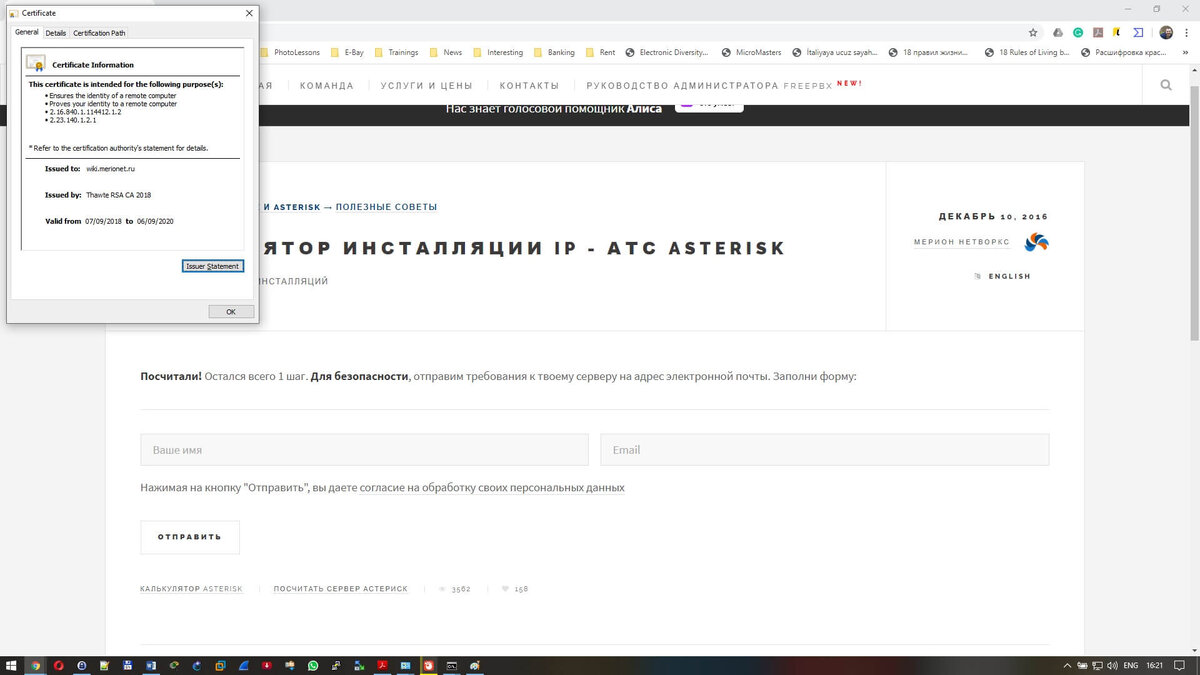Open the MicroMasters bookmark
The image size is (1200, 675).
tap(750, 52)
